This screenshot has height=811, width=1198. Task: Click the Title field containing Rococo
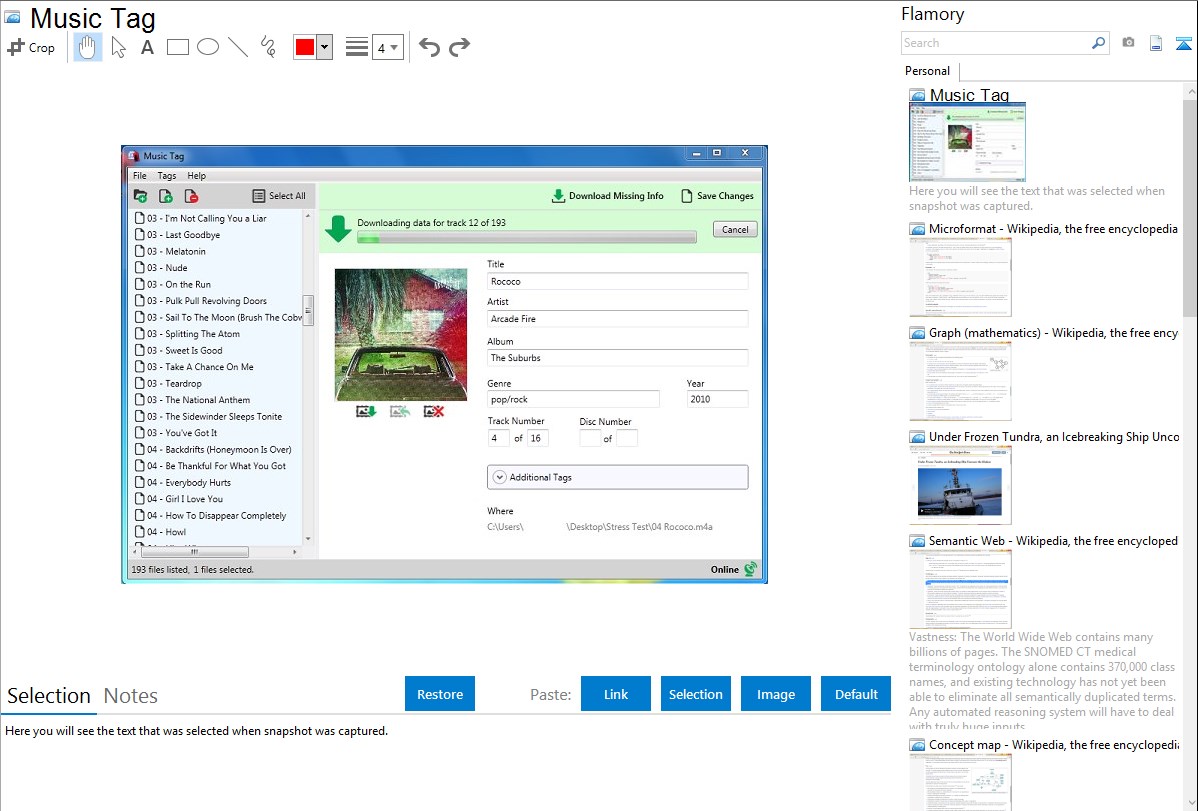pyautogui.click(x=617, y=281)
